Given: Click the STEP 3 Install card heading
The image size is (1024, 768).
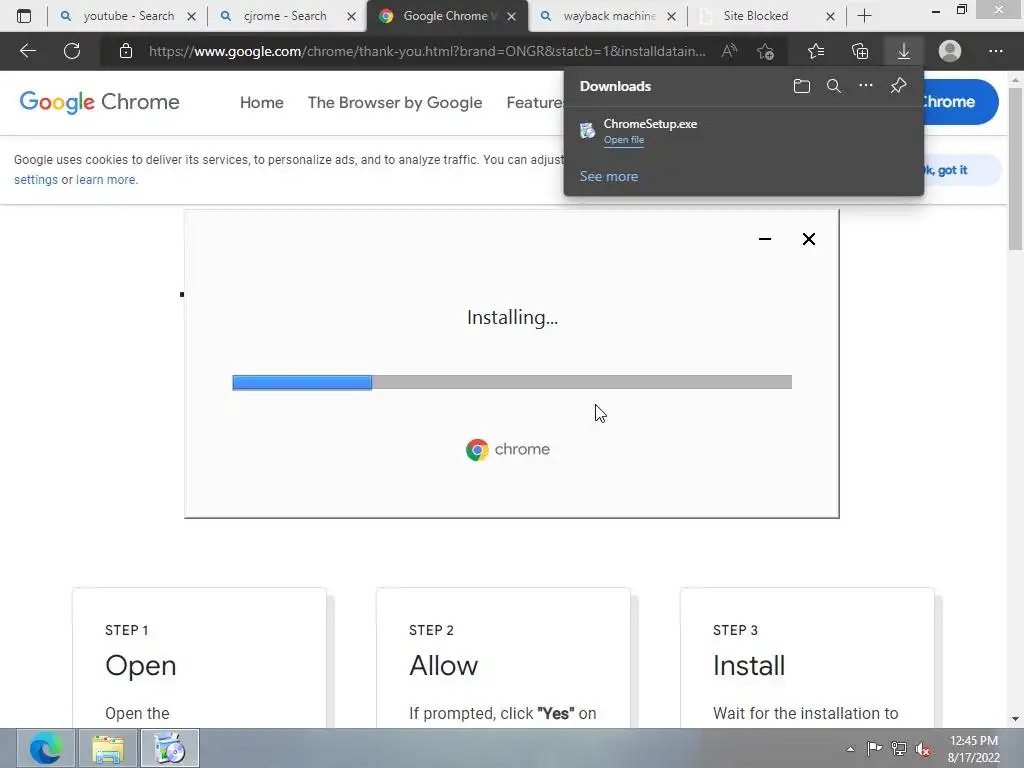Looking at the screenshot, I should click(x=749, y=665).
